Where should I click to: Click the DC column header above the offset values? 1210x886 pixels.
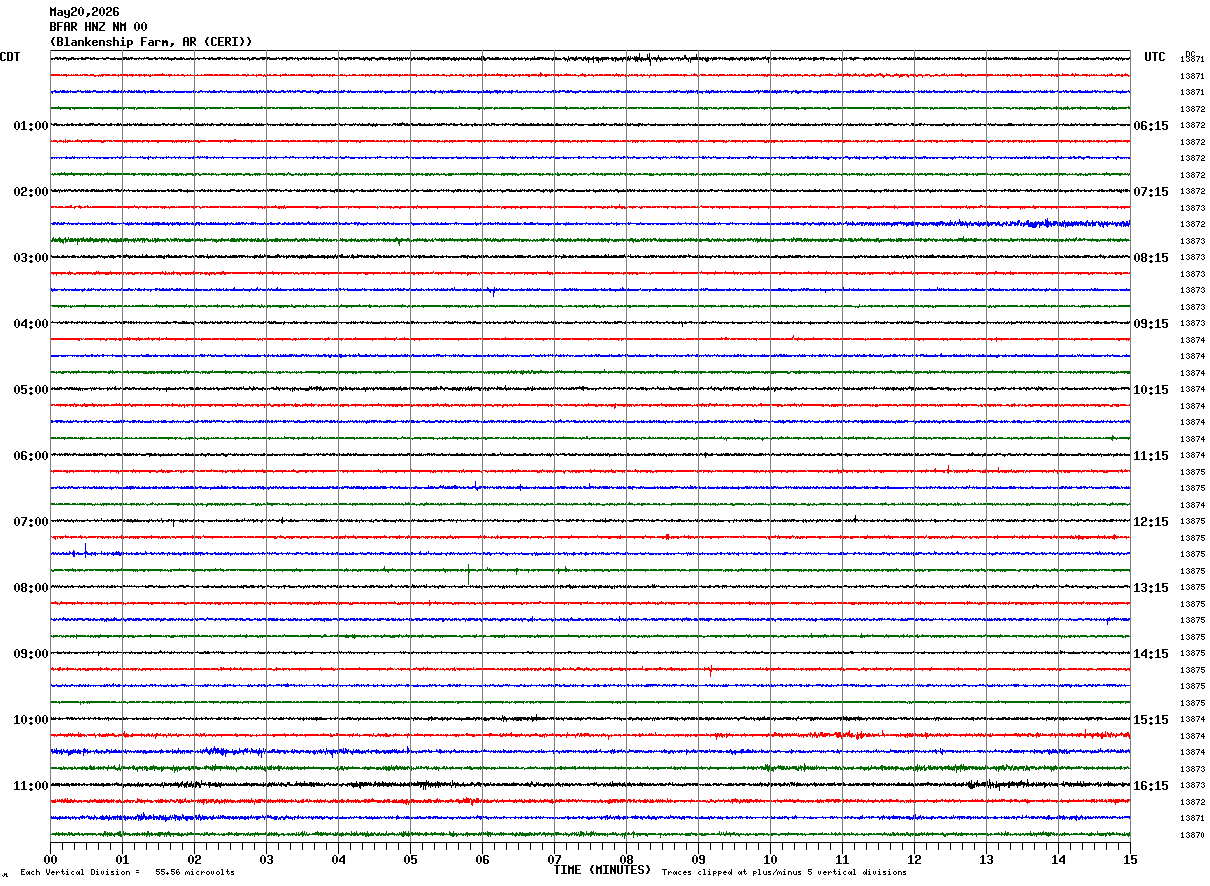click(1190, 54)
